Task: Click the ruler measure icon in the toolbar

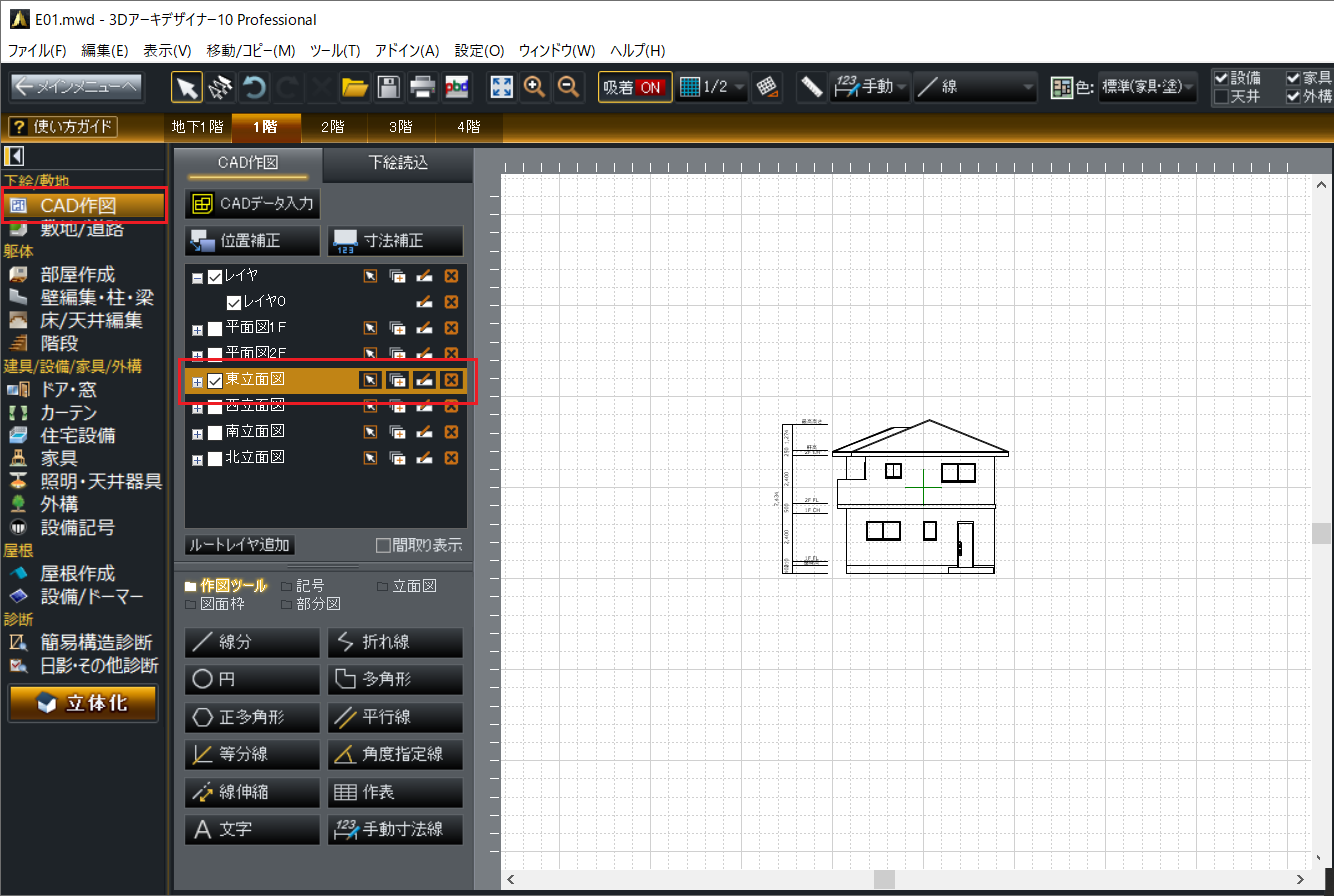Action: coord(811,87)
